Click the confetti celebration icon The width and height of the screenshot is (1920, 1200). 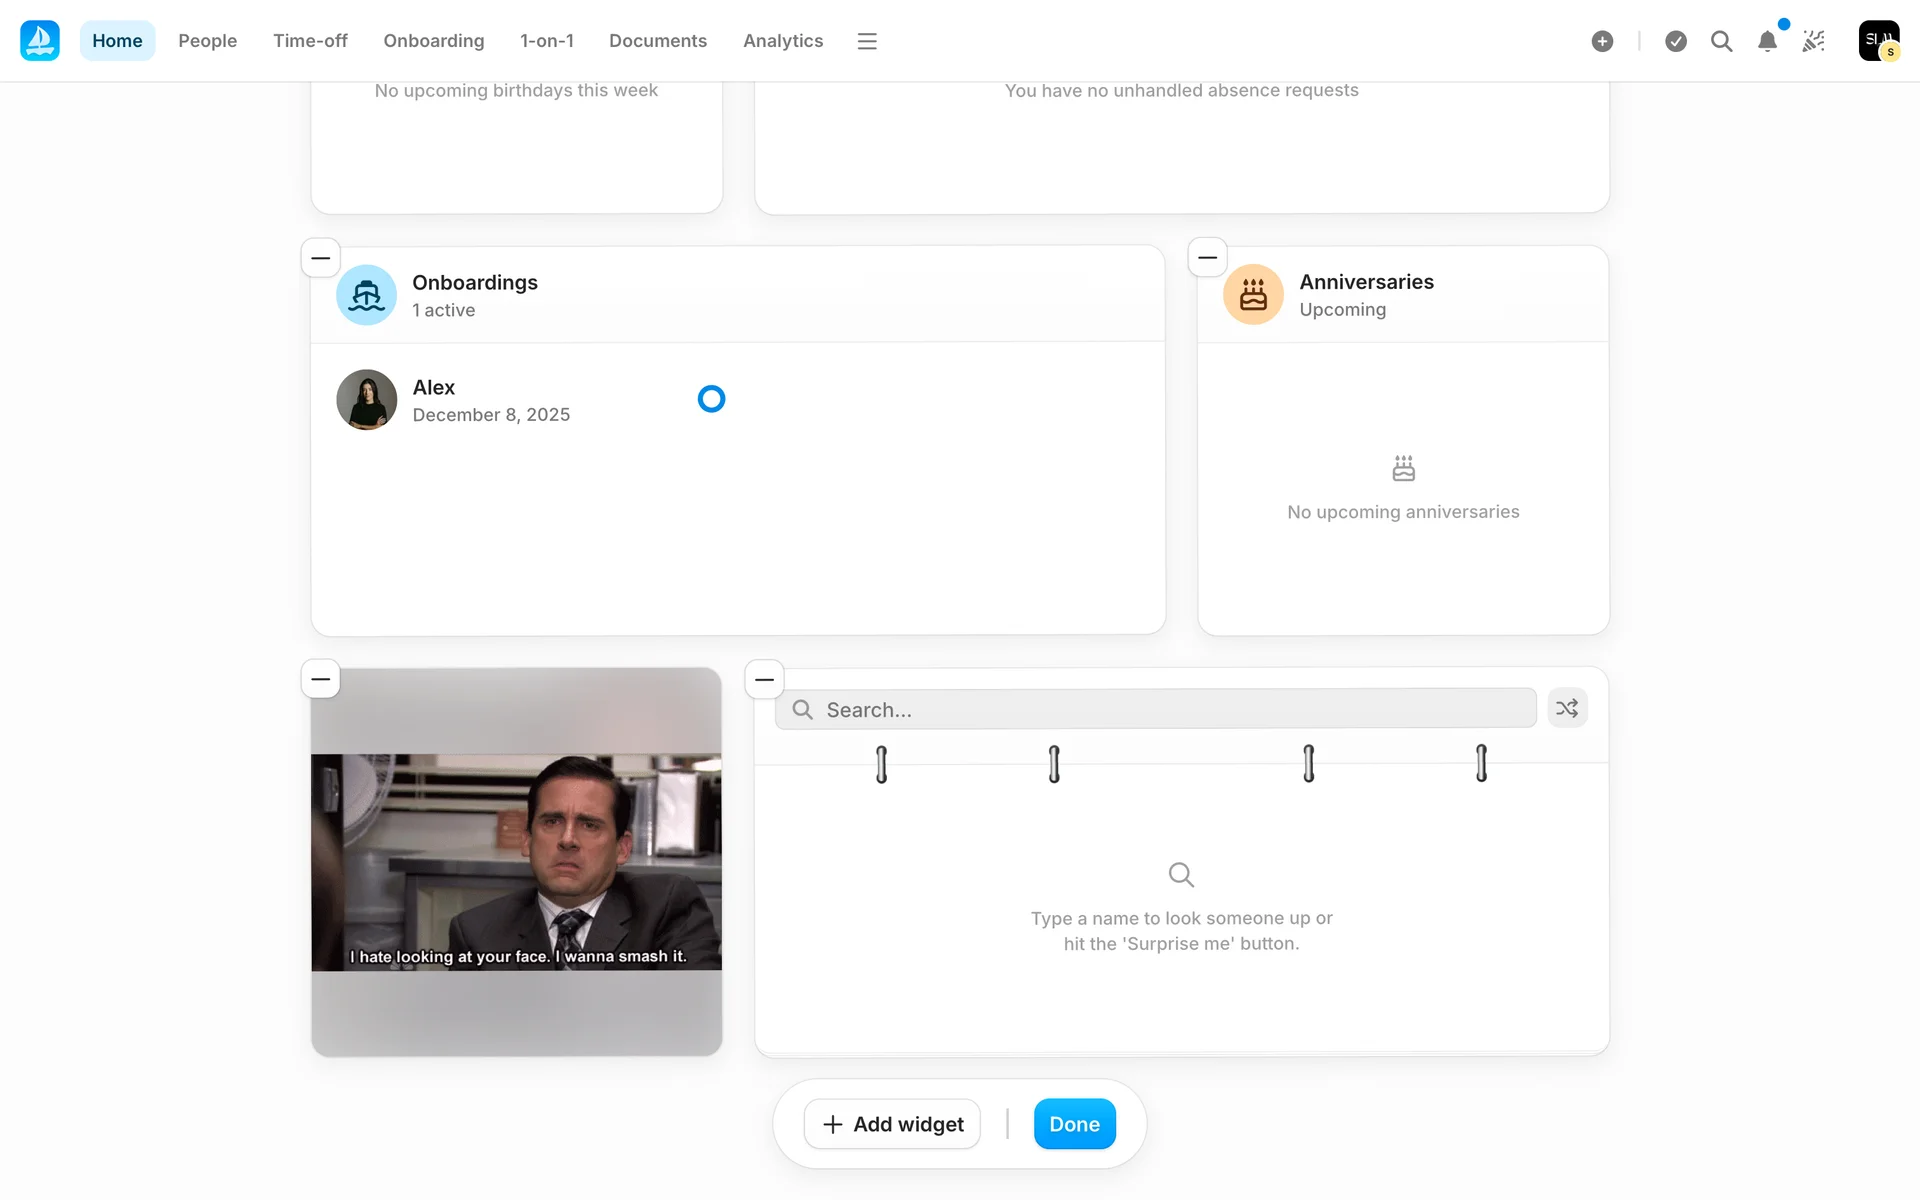point(1813,41)
